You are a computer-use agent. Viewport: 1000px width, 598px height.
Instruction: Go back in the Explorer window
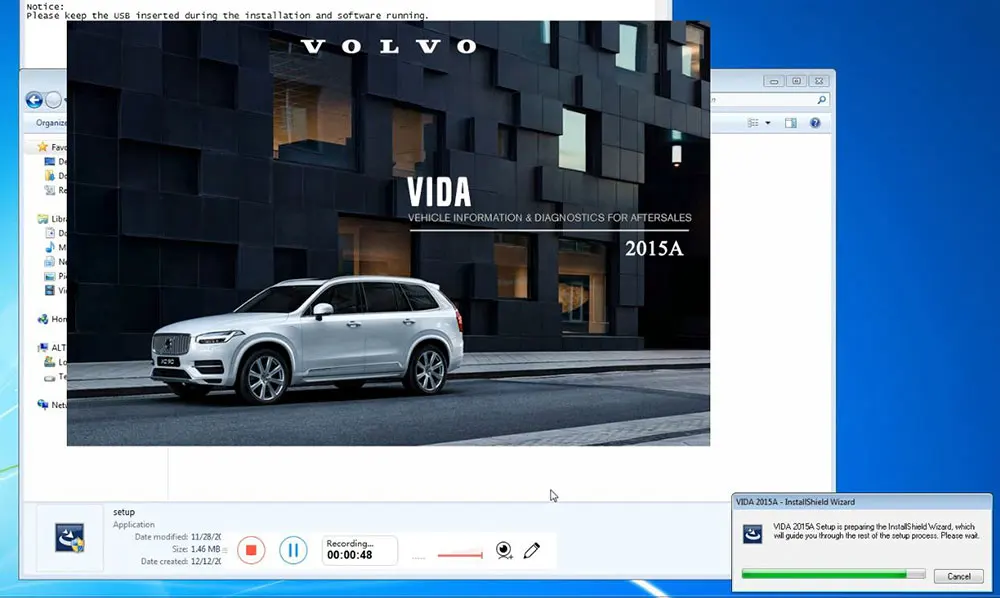click(34, 100)
